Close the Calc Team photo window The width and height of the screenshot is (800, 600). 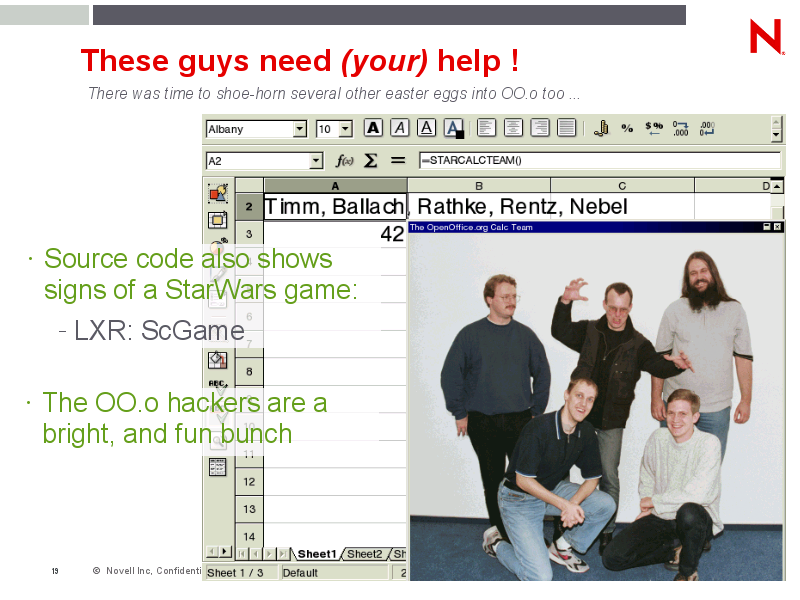[x=777, y=227]
